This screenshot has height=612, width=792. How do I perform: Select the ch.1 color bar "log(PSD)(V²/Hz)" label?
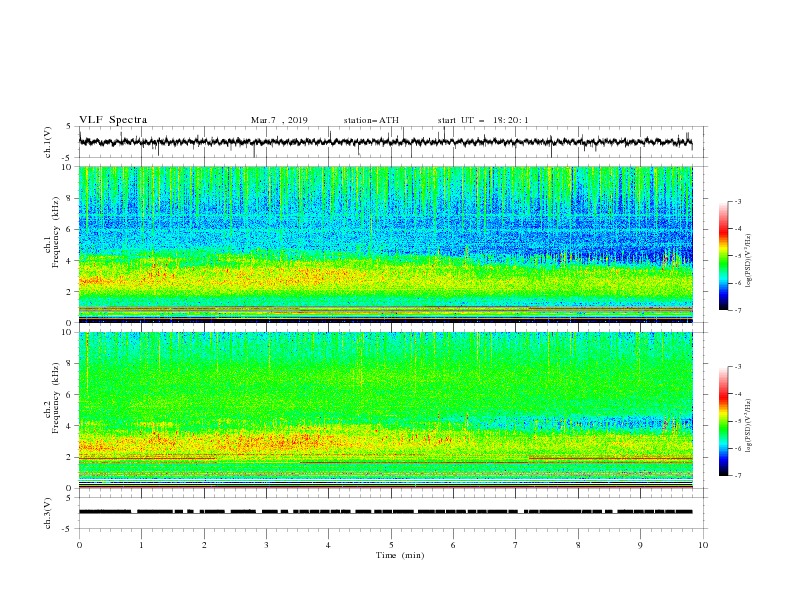point(749,261)
